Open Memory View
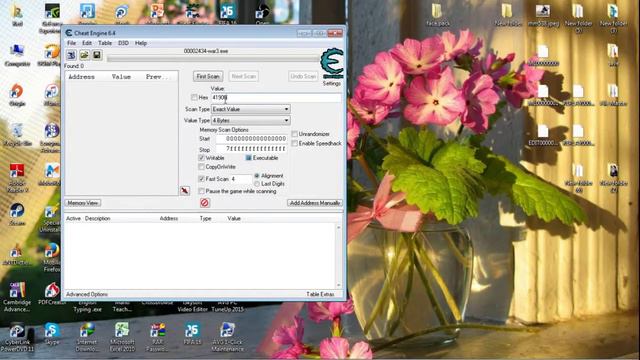Viewport: 640px width, 360px height. click(x=83, y=203)
